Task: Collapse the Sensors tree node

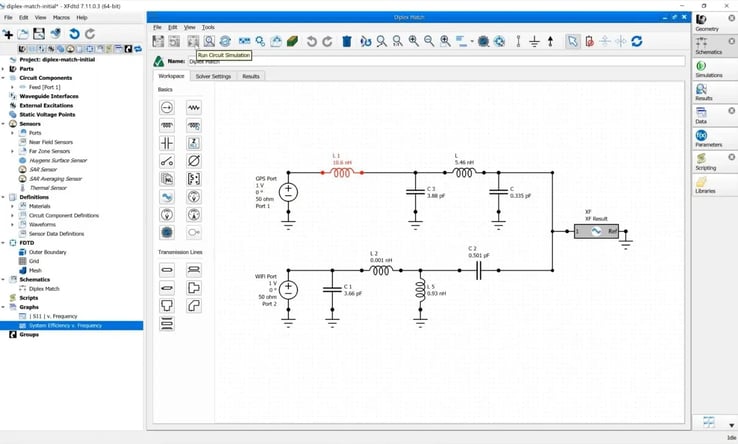Action: tap(5, 124)
